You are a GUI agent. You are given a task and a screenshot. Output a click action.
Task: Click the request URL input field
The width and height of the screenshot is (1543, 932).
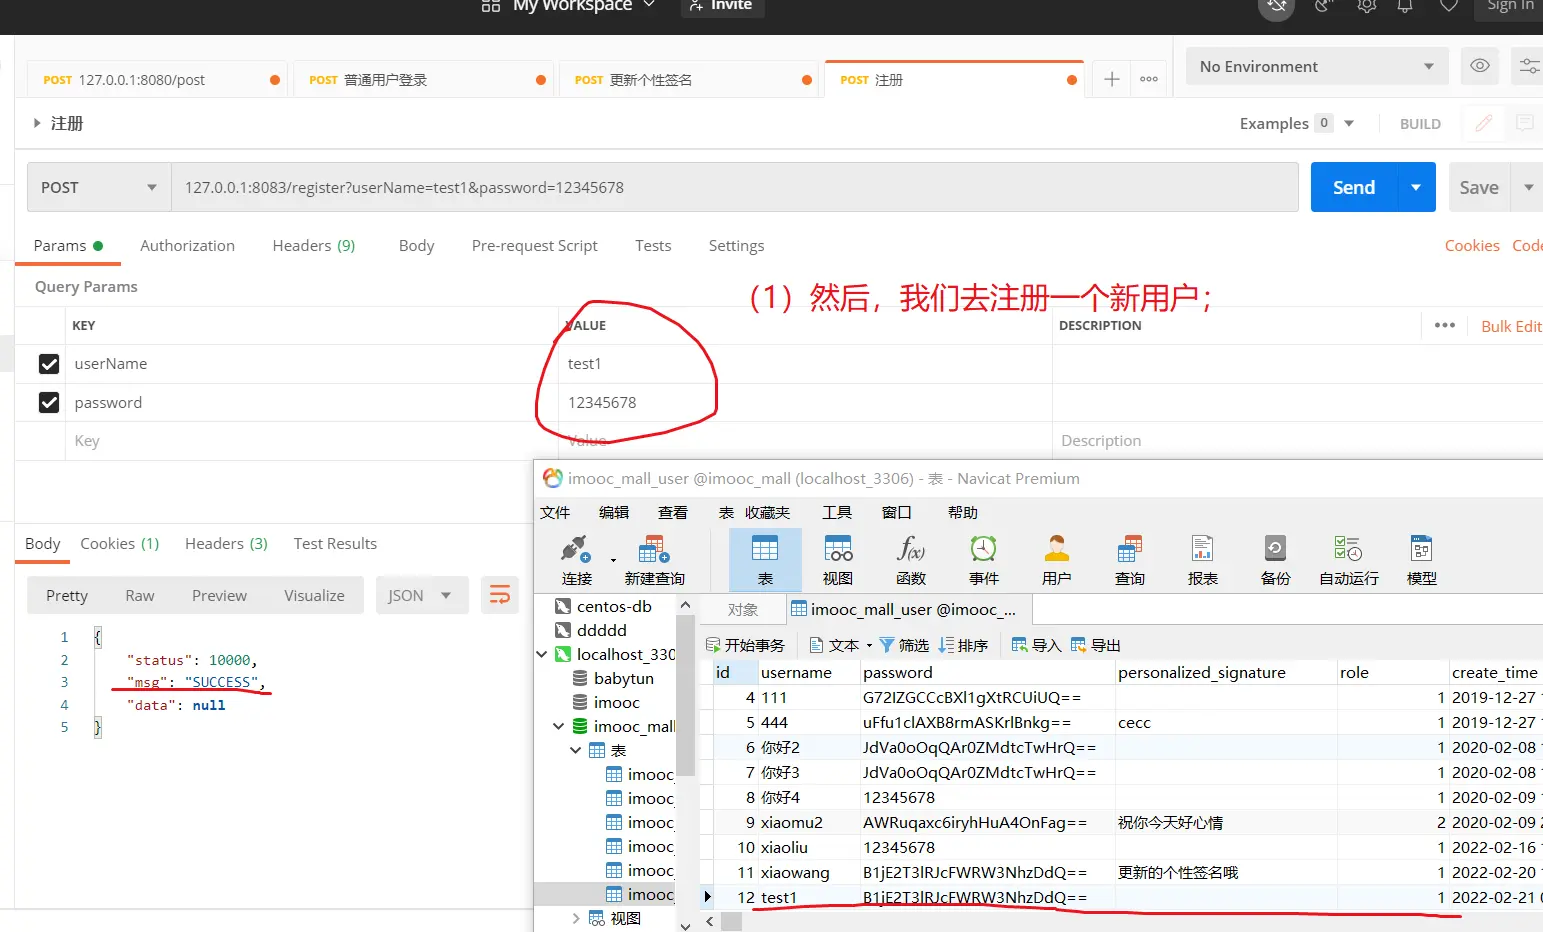734,187
